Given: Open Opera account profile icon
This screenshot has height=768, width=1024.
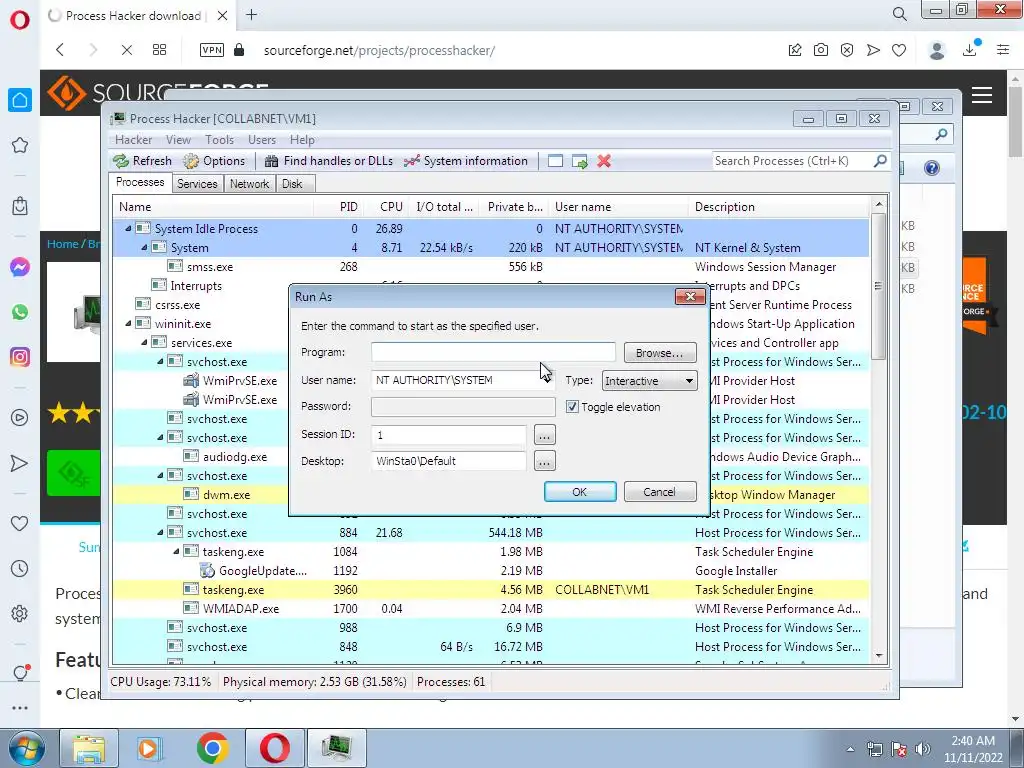Looking at the screenshot, I should point(937,50).
